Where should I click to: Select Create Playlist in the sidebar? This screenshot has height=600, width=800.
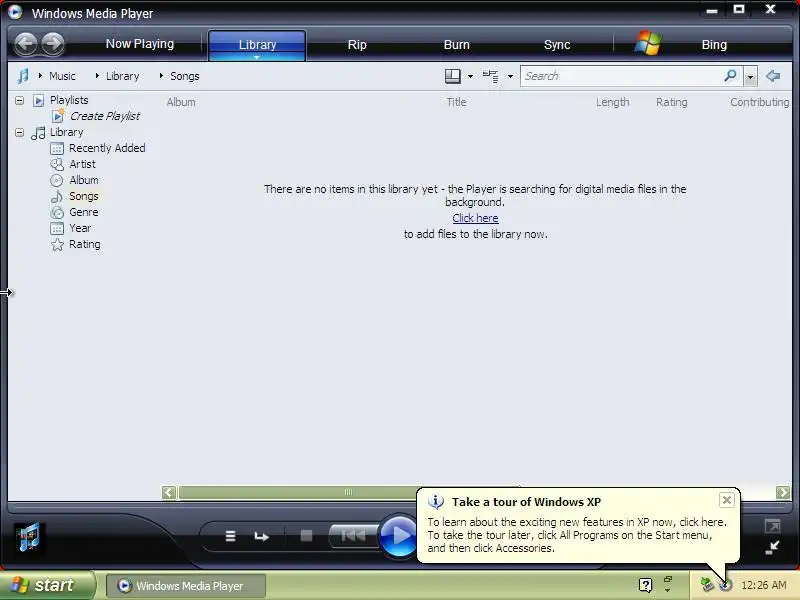[104, 116]
